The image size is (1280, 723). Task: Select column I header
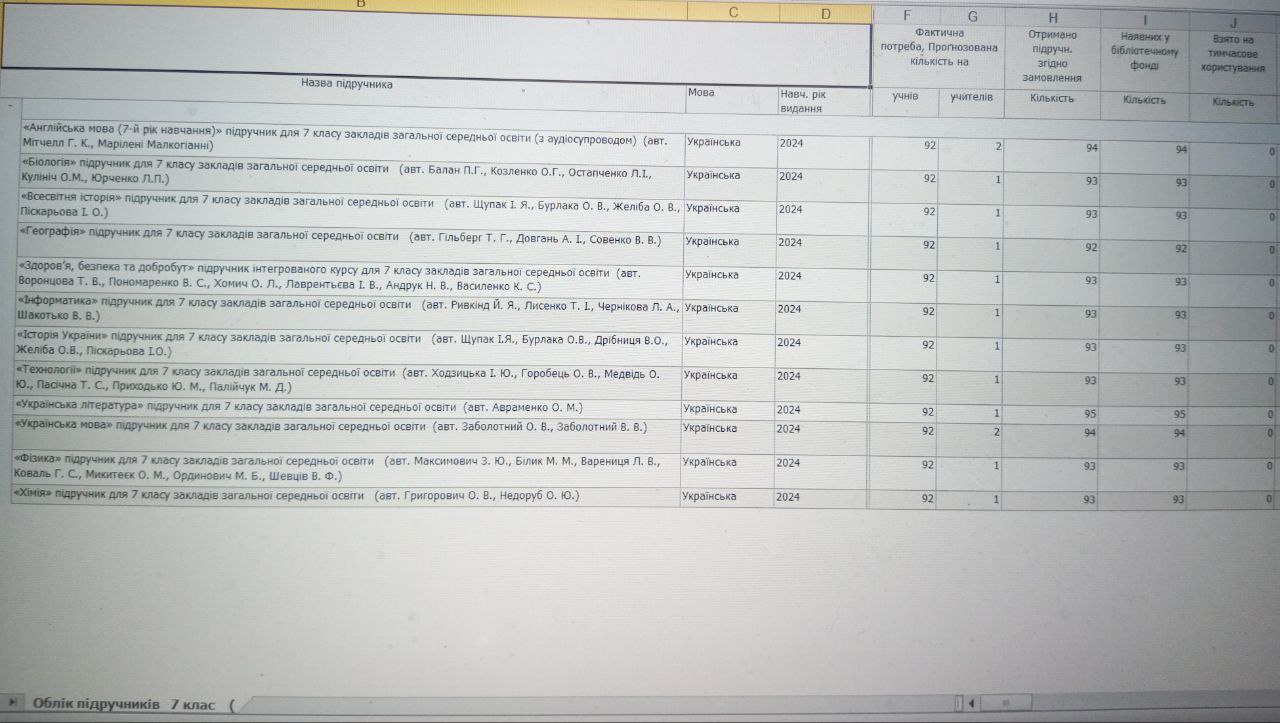[x=1144, y=19]
